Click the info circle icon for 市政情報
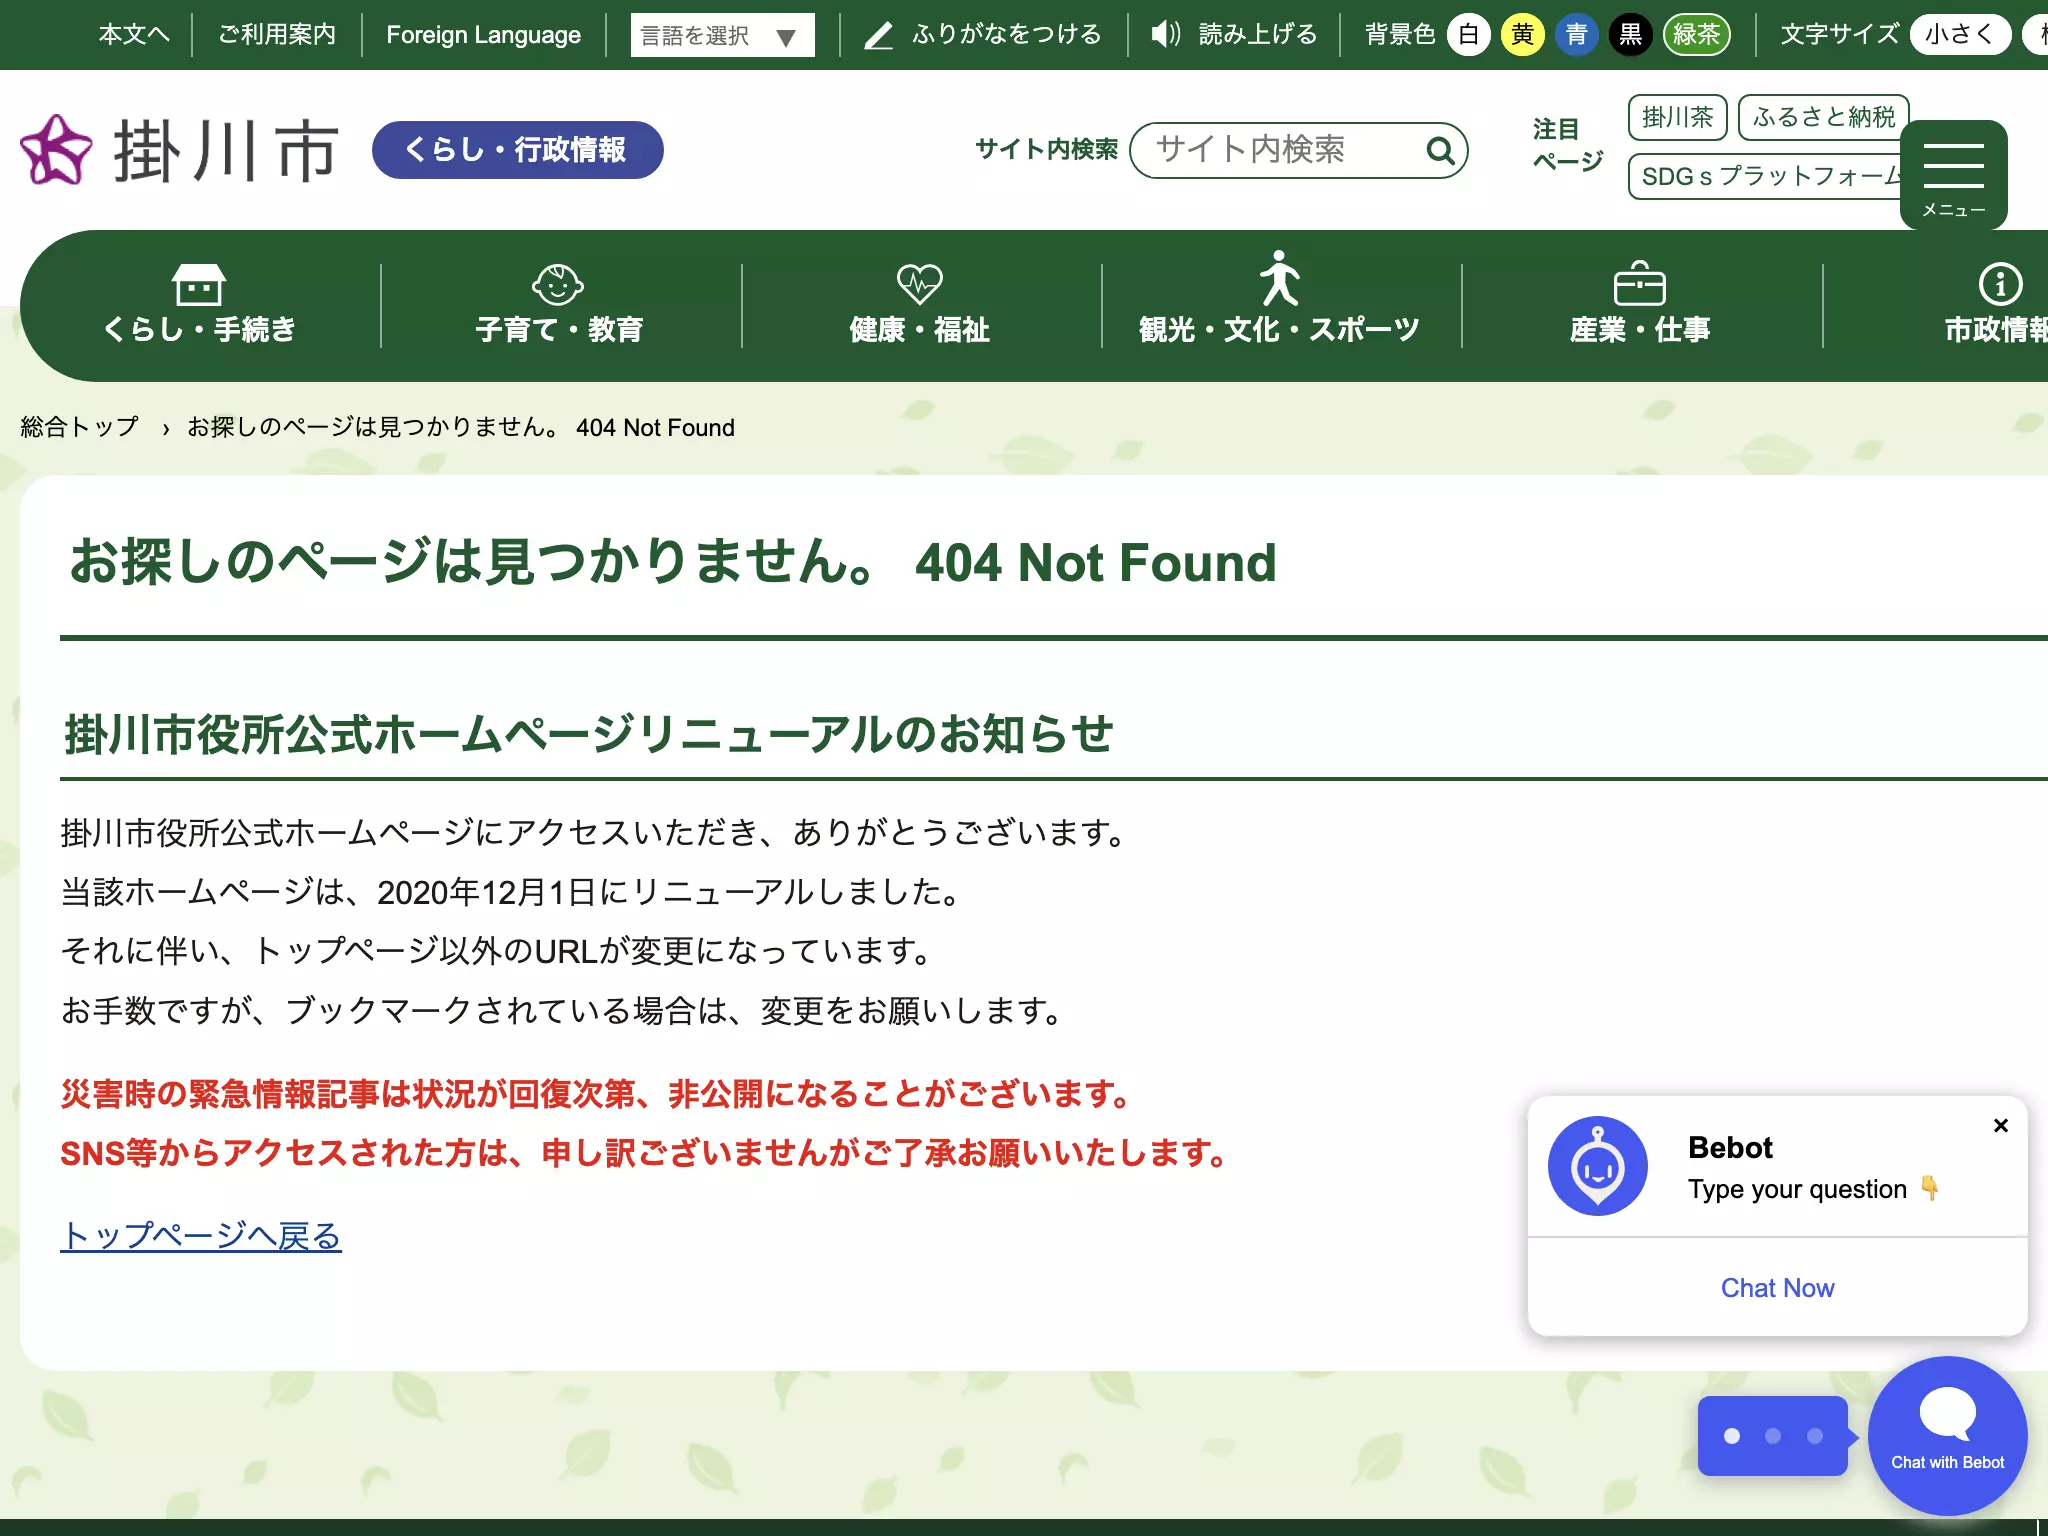2048x1536 pixels. pyautogui.click(x=2000, y=284)
